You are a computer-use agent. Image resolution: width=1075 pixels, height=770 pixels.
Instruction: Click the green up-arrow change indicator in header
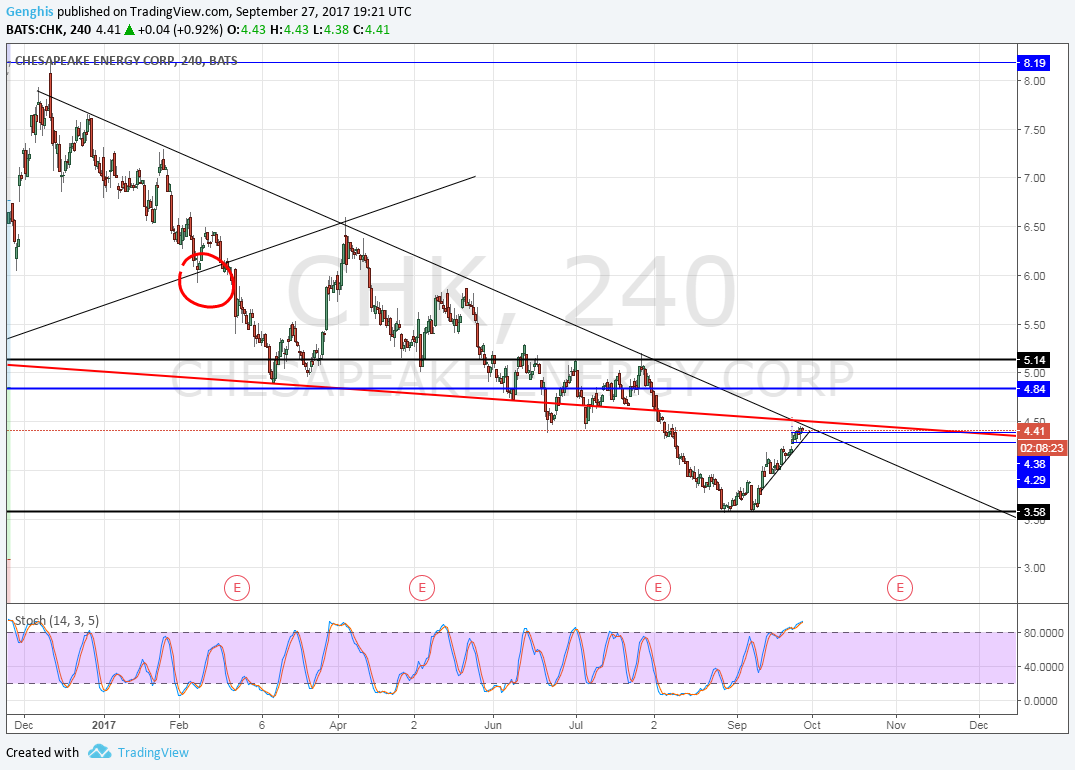129,29
